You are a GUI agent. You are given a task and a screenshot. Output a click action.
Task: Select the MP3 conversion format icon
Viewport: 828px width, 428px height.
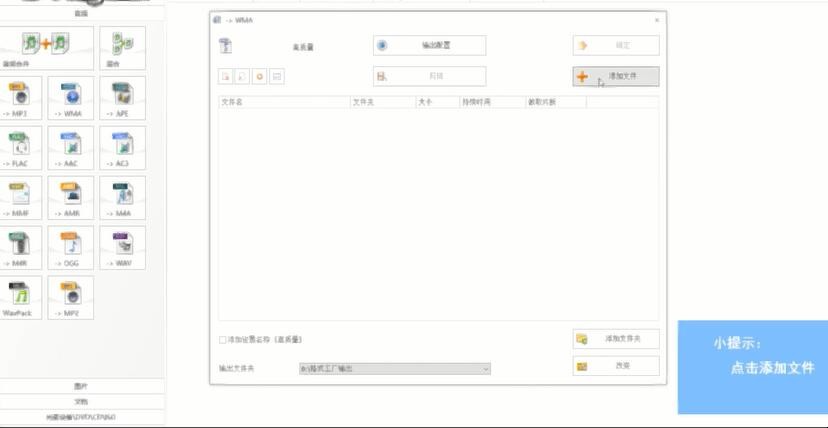click(x=20, y=98)
